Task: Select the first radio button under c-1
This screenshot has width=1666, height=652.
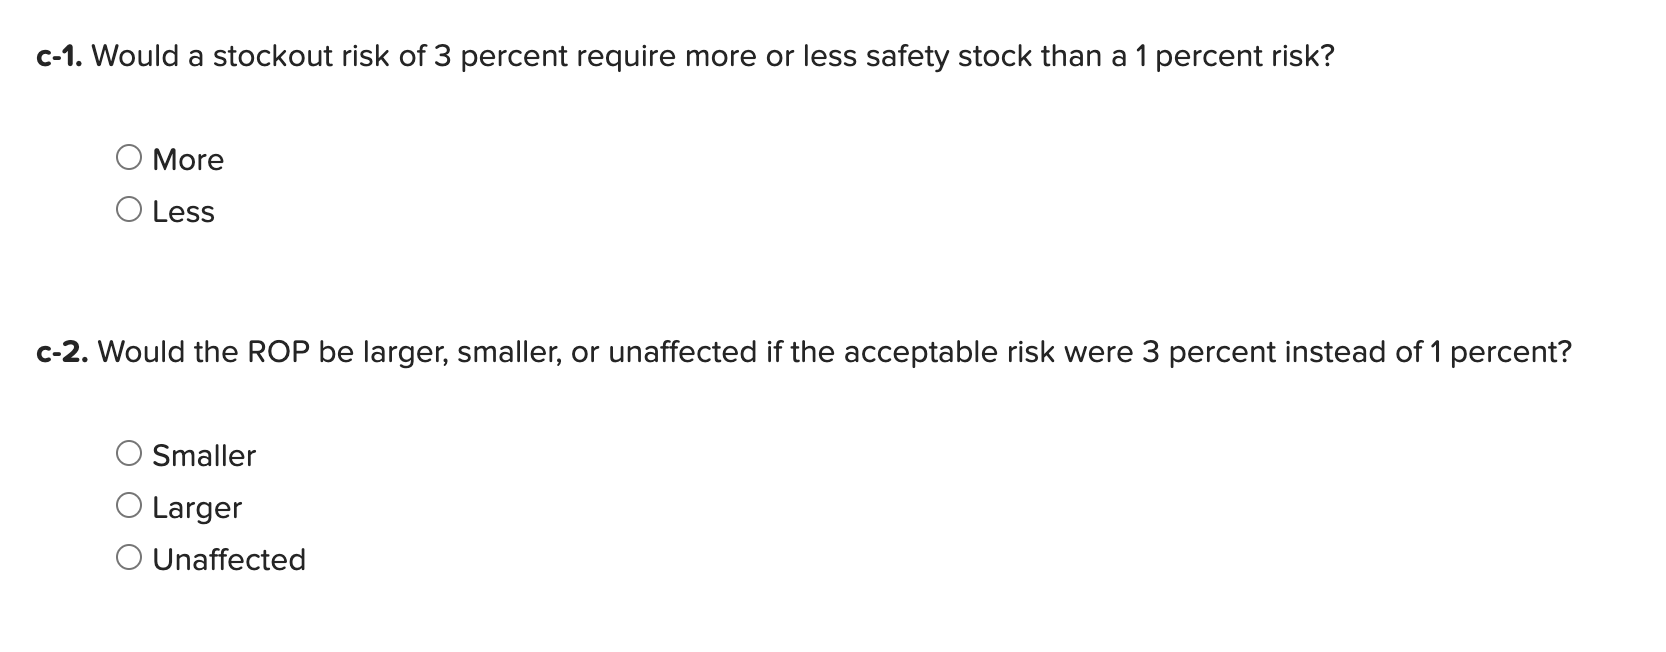Action: 130,156
